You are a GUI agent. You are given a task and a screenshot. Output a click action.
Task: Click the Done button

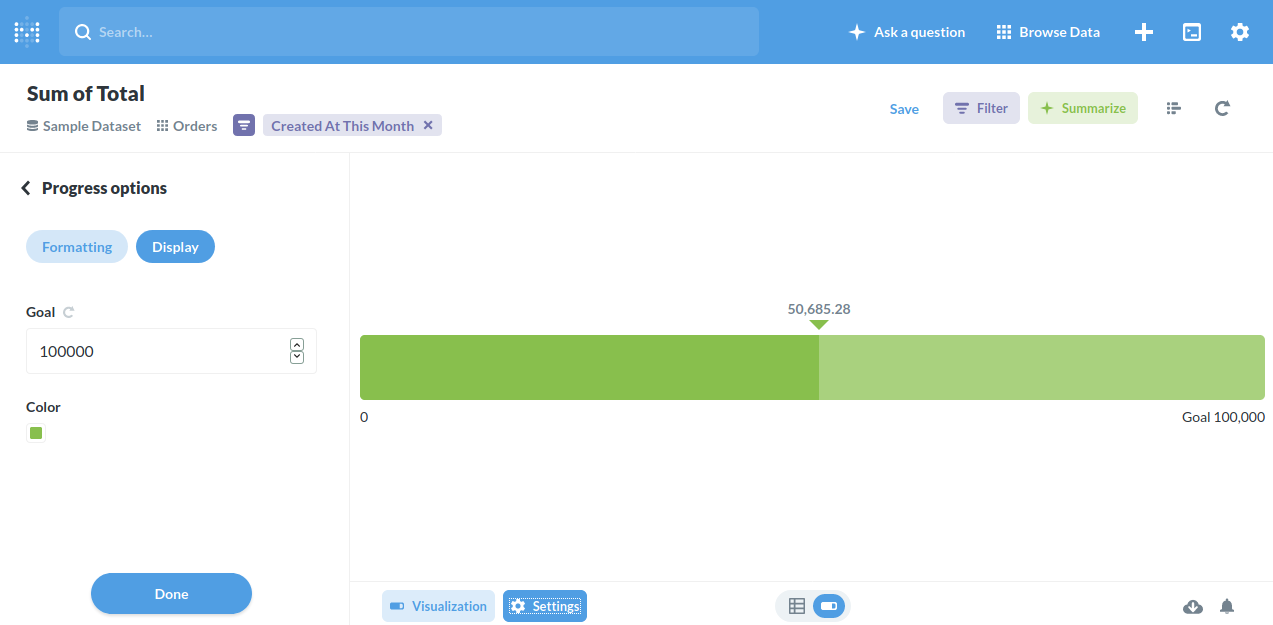(171, 594)
